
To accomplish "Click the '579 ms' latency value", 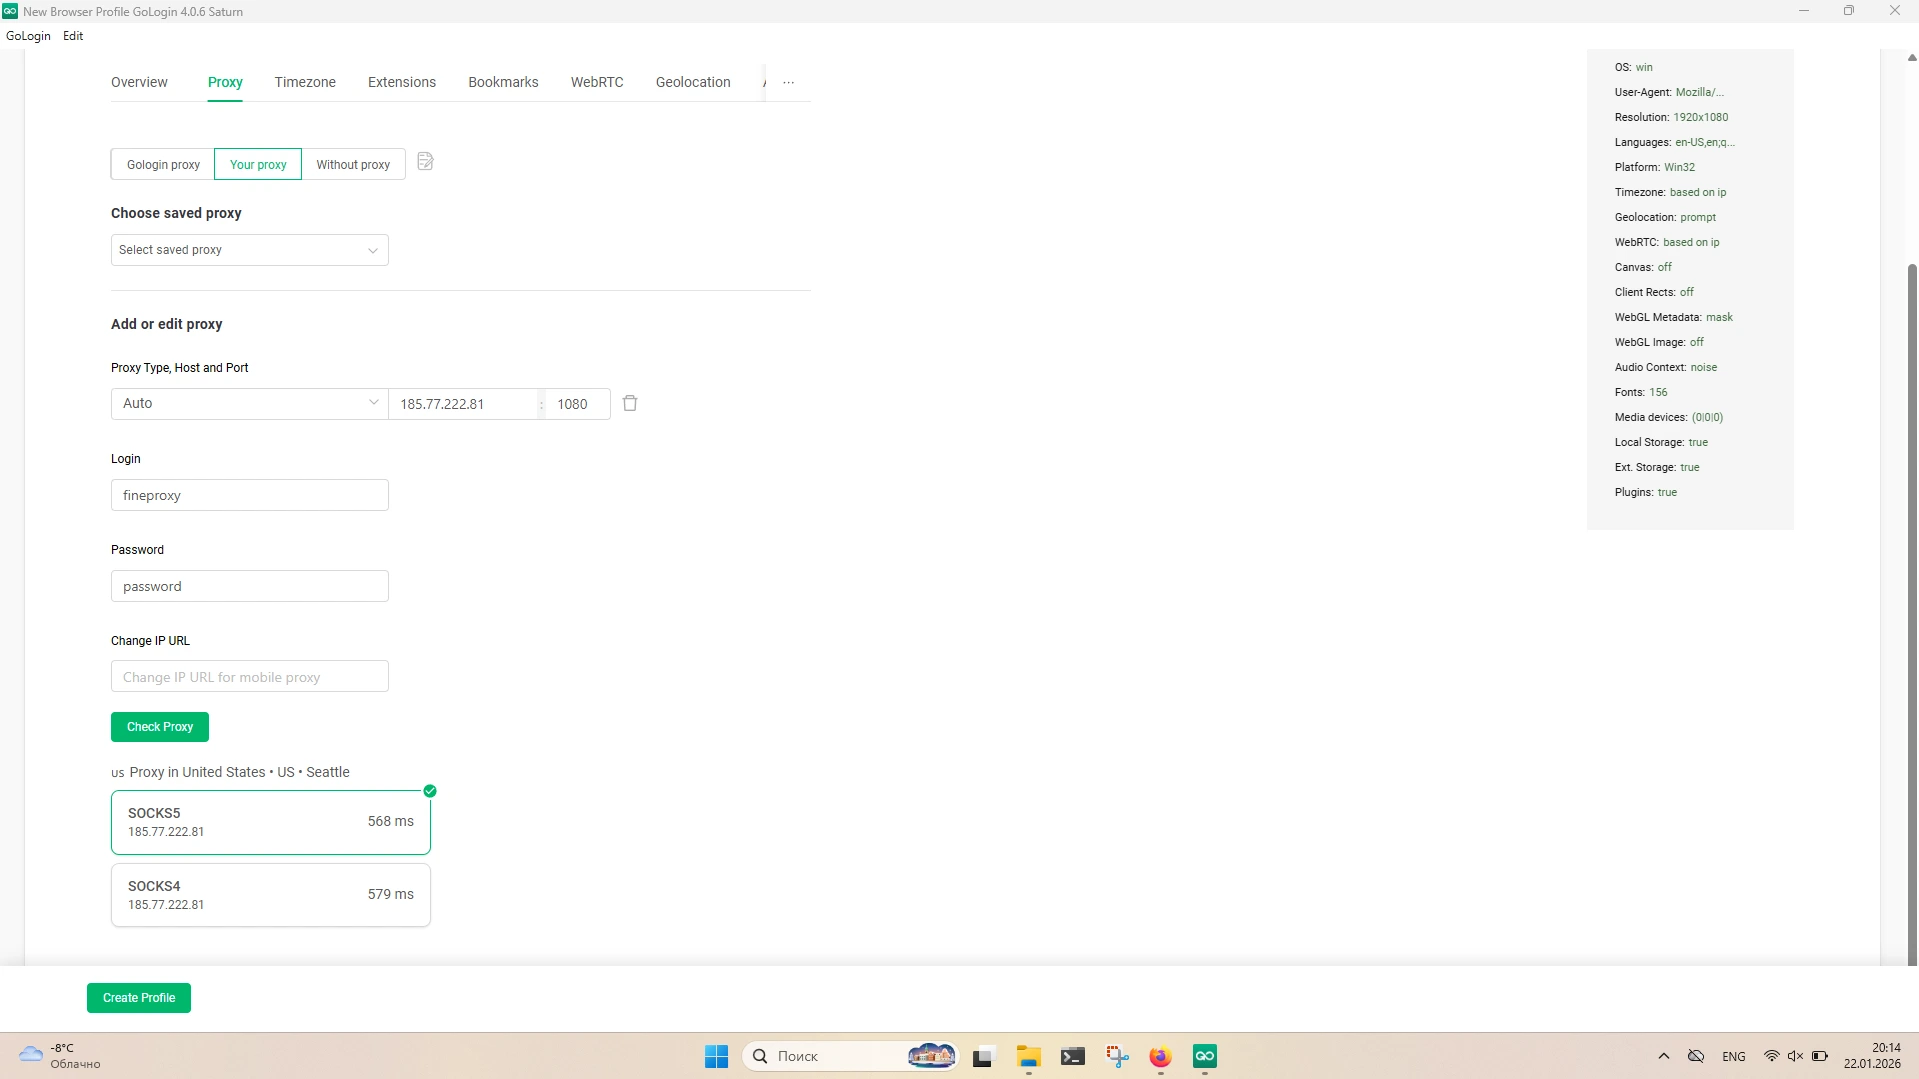I will click(390, 894).
